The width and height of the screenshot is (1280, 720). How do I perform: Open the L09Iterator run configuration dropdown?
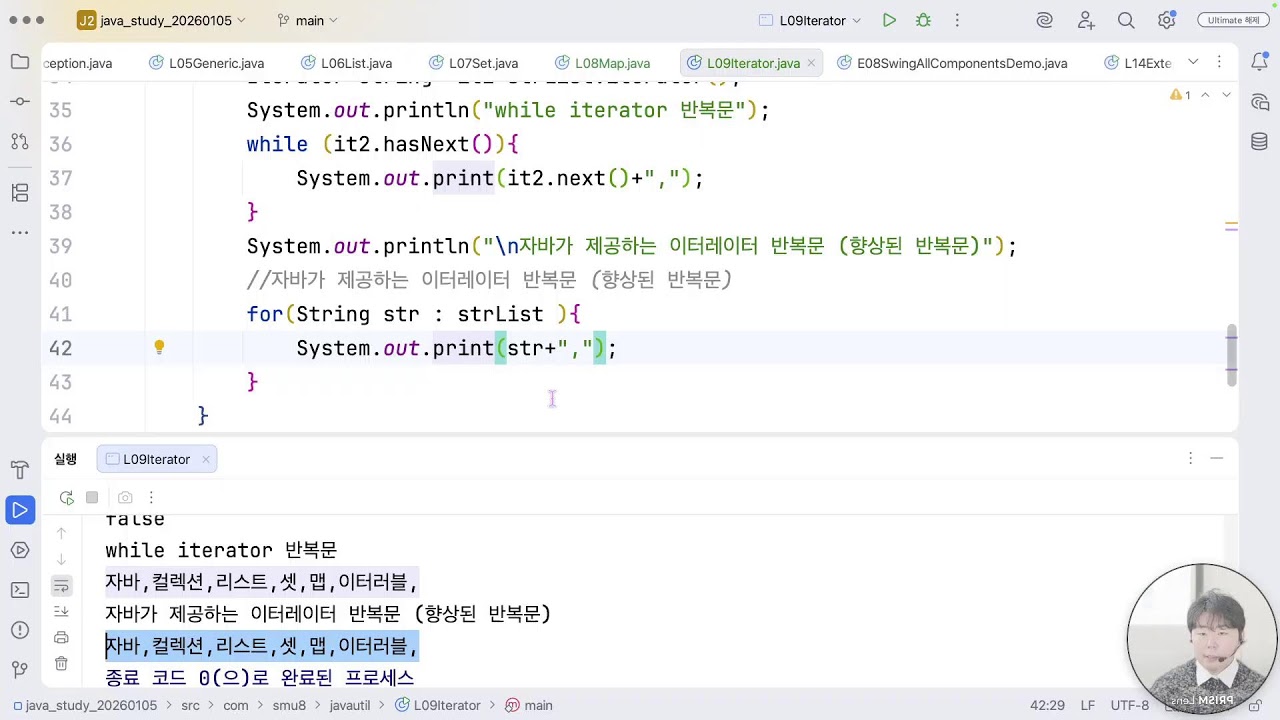(x=810, y=20)
